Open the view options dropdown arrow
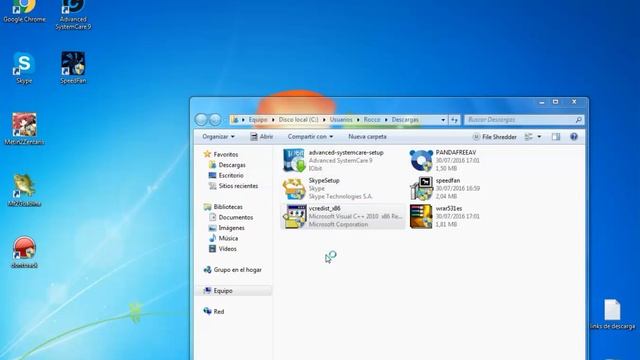The height and width of the screenshot is (360, 640). tap(539, 137)
